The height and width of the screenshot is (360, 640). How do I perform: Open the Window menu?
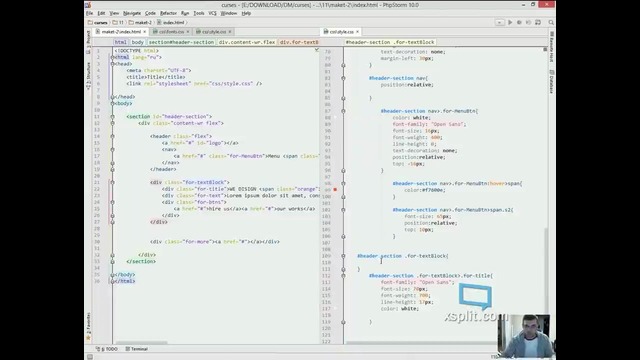229,13
